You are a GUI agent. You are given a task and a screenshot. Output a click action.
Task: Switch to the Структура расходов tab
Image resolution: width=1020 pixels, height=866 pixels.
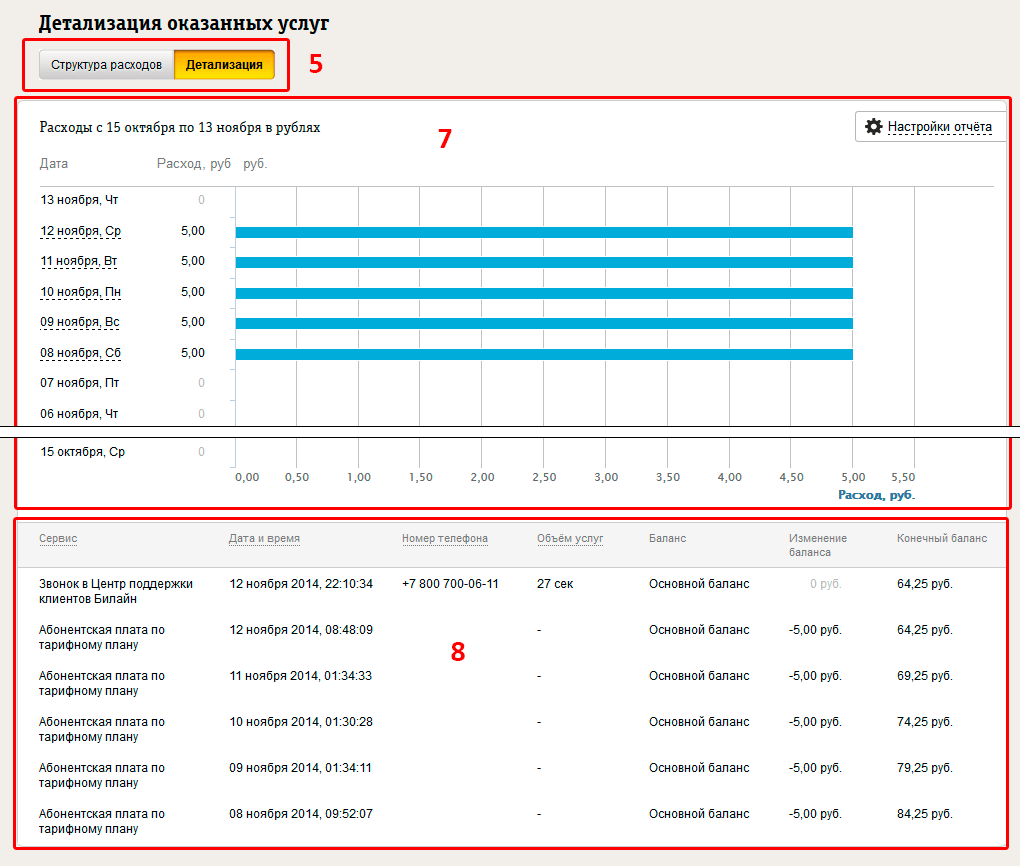tap(106, 65)
